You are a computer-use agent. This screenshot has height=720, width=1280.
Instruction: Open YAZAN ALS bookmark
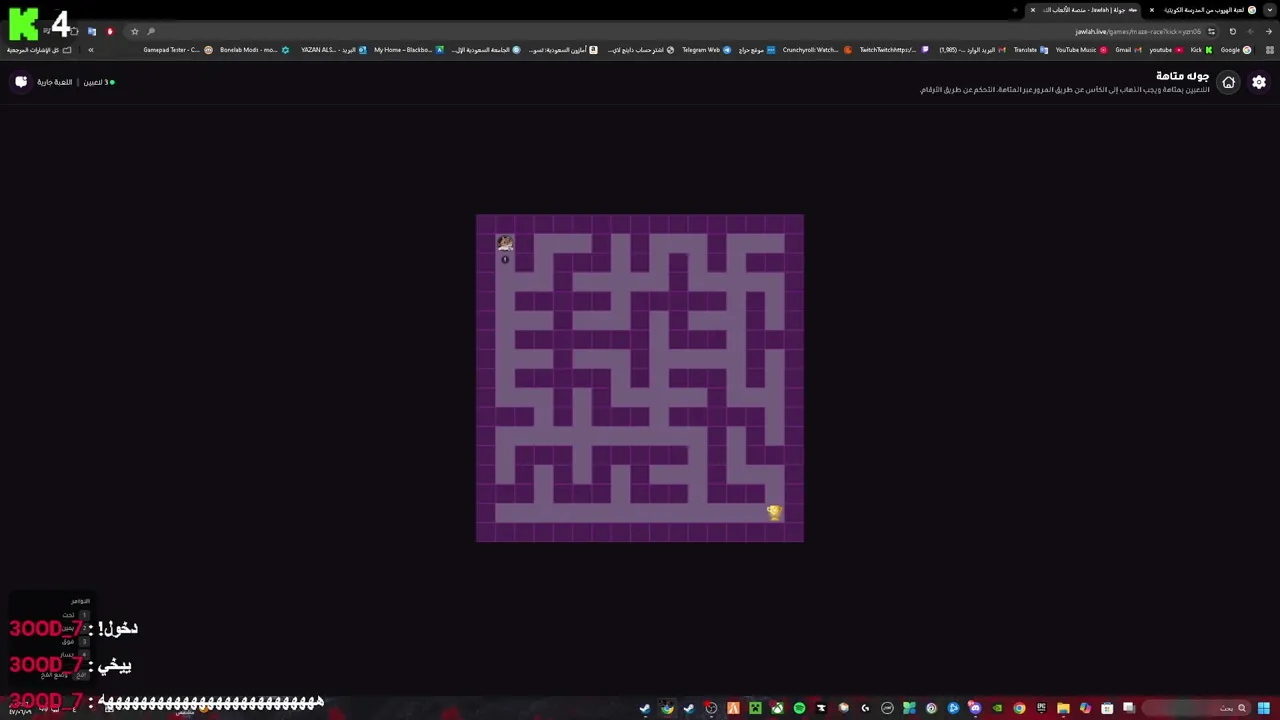tap(334, 50)
